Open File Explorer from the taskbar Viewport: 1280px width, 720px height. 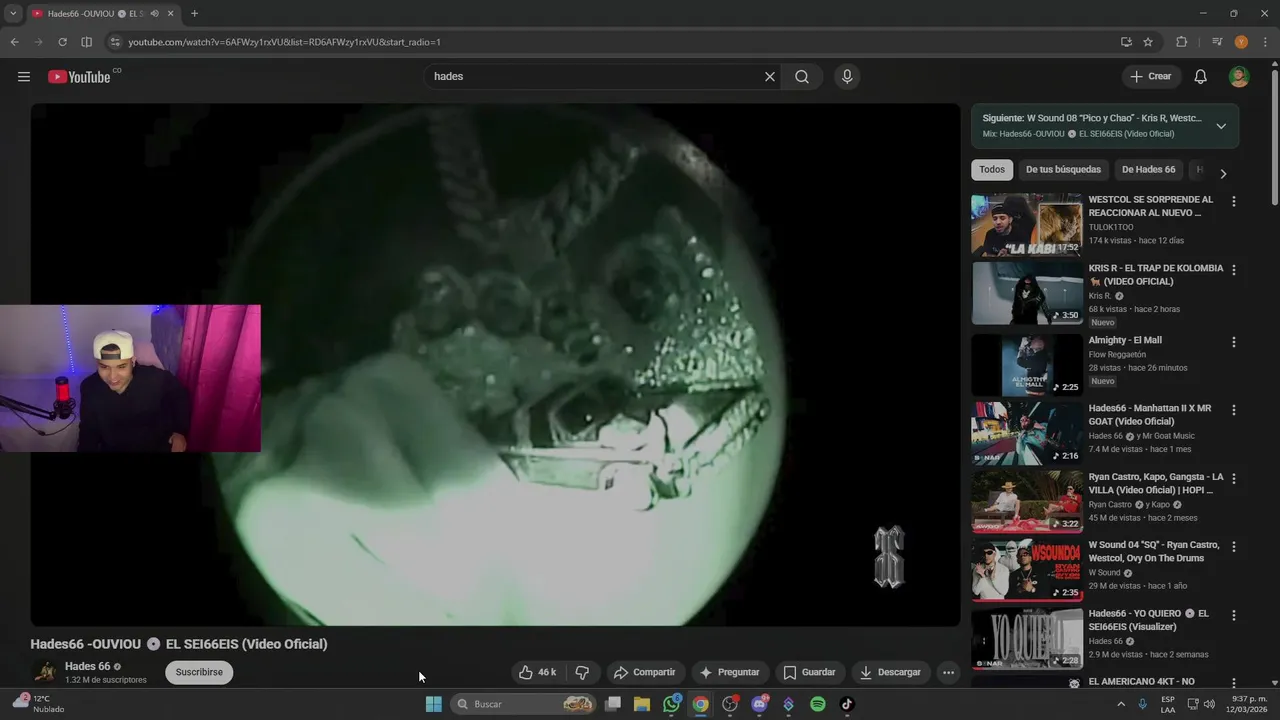pyautogui.click(x=642, y=704)
